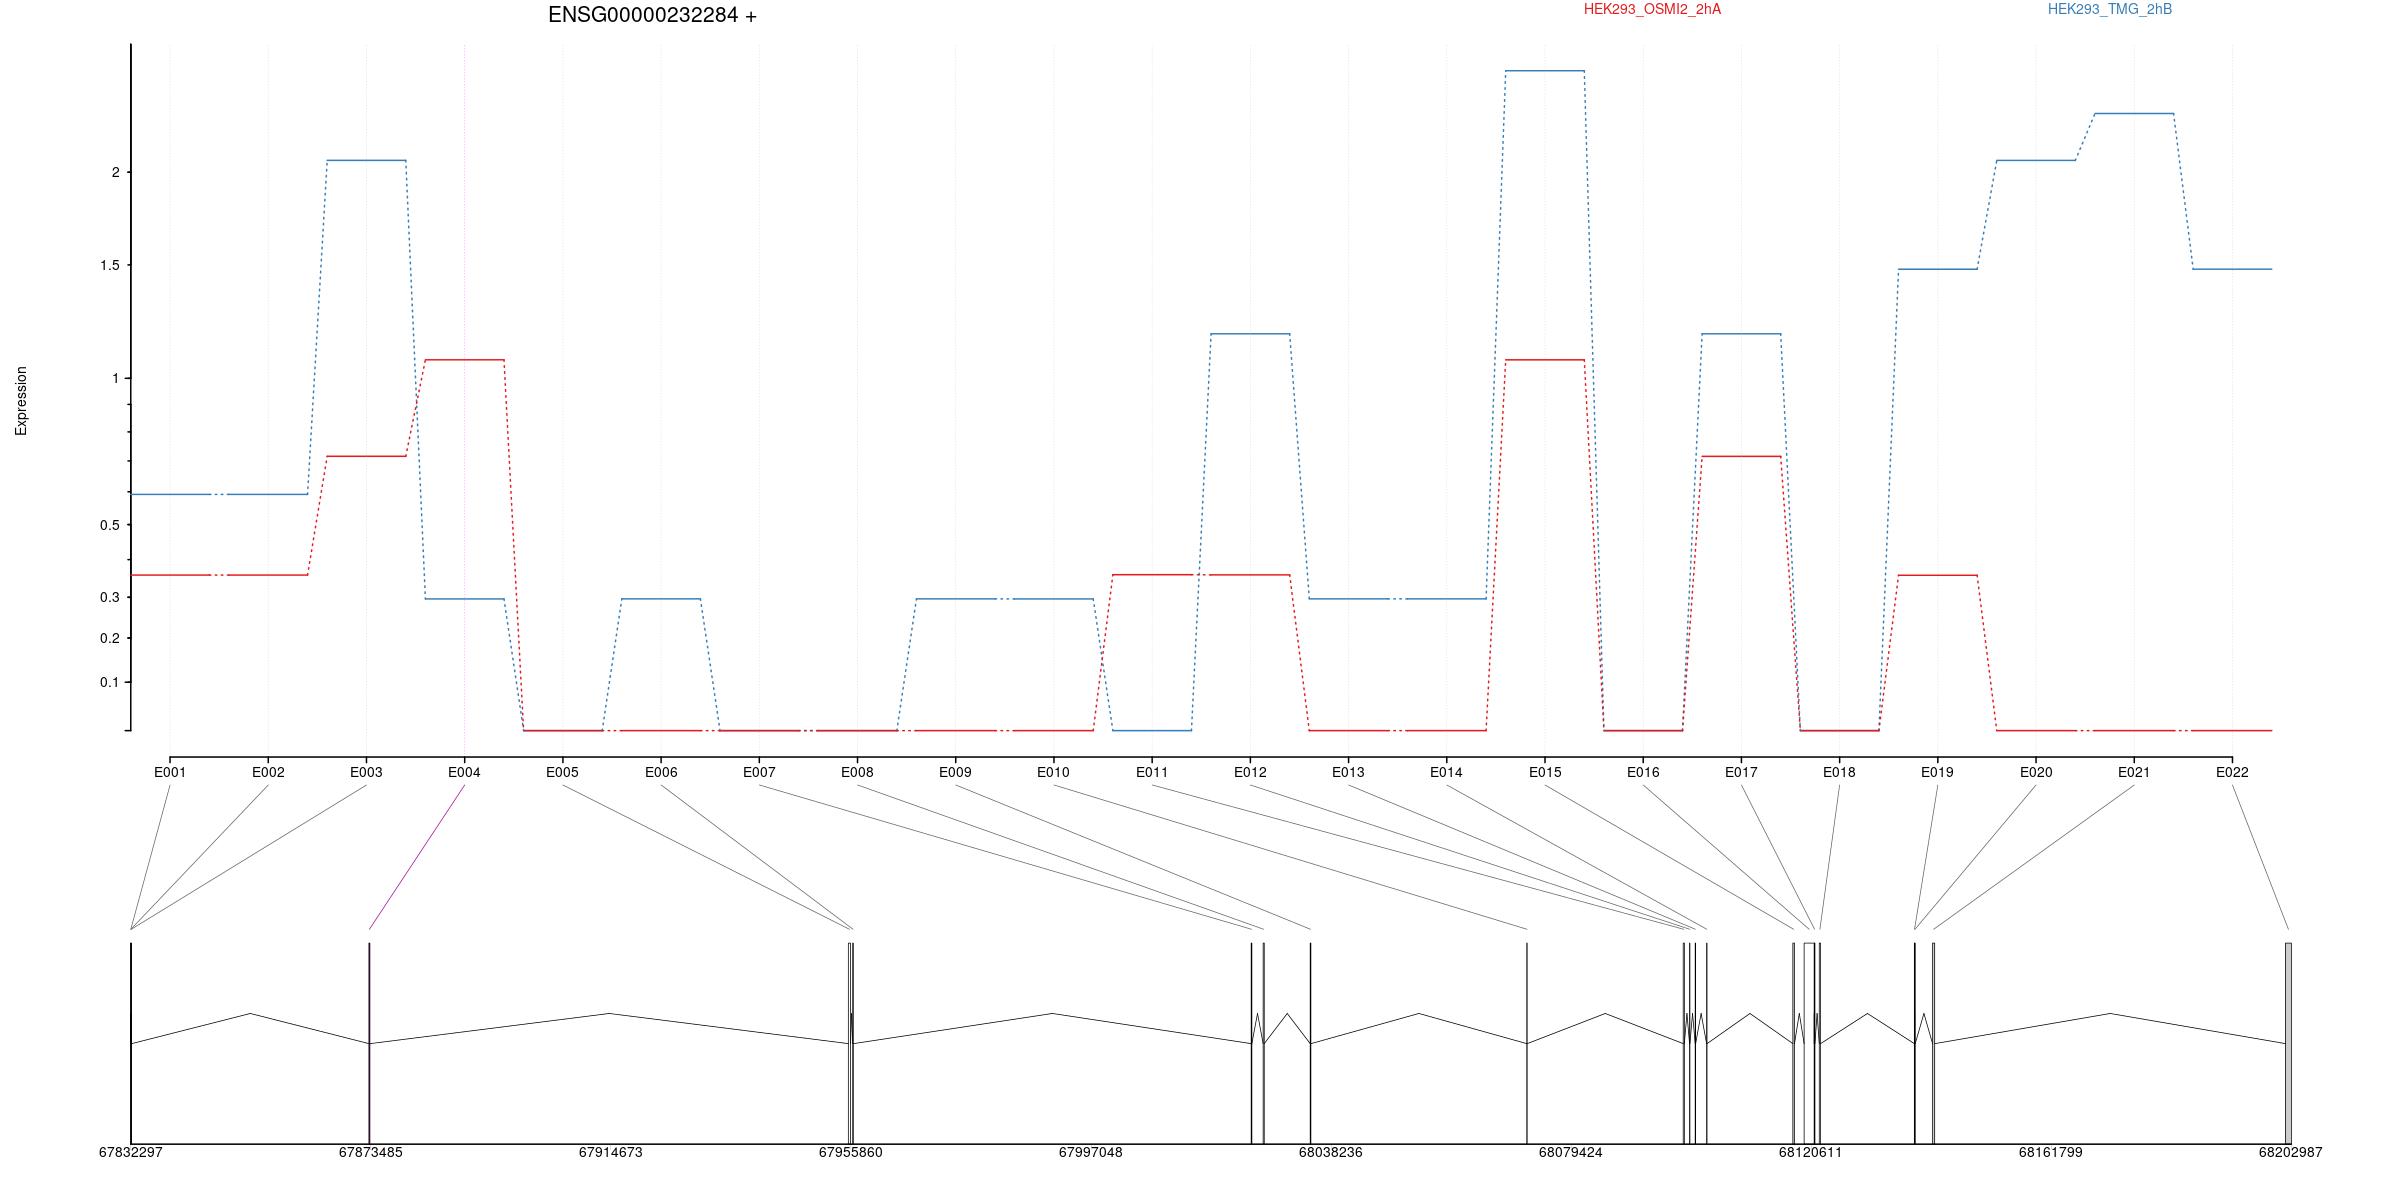The width and height of the screenshot is (2400, 1200).
Task: Select the HEK293_OSMI2_2hA legend label
Action: point(1652,9)
